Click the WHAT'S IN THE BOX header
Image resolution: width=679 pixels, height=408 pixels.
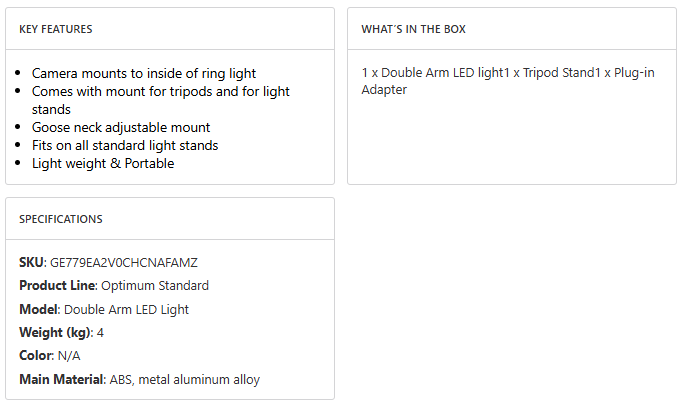(413, 29)
